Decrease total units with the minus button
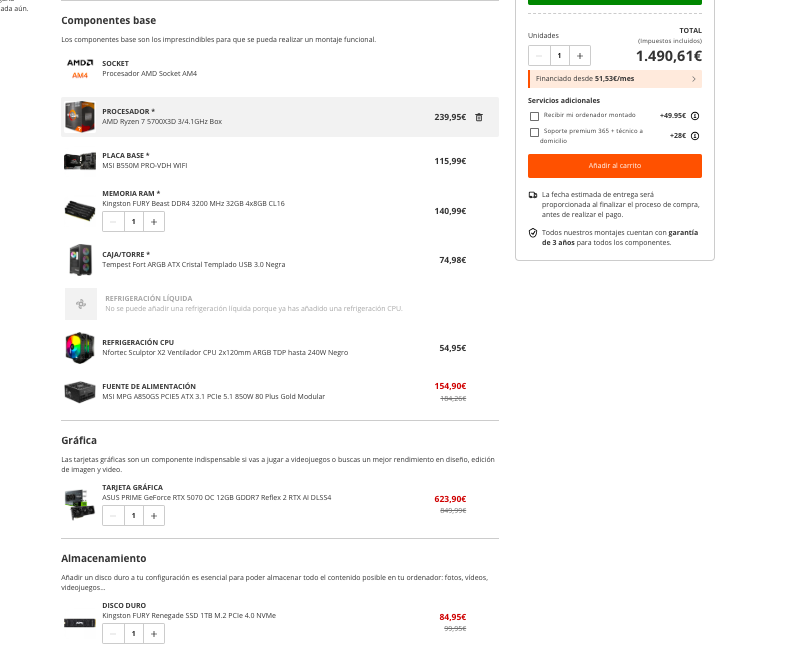792x651 pixels. click(x=539, y=56)
